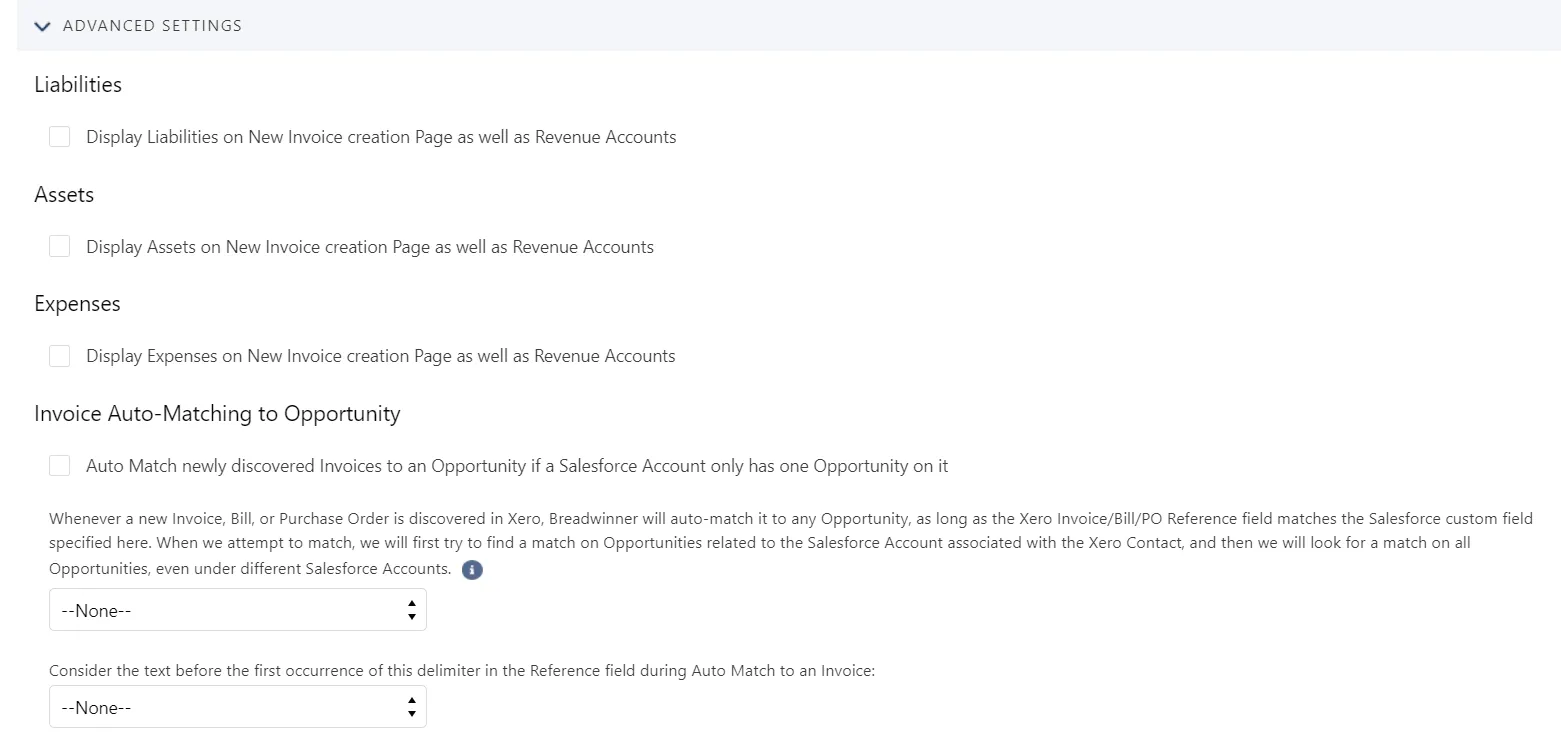Screen dimensions: 1561x745
Task: Open the Salesforce custom field dropdown
Action: coord(238,610)
